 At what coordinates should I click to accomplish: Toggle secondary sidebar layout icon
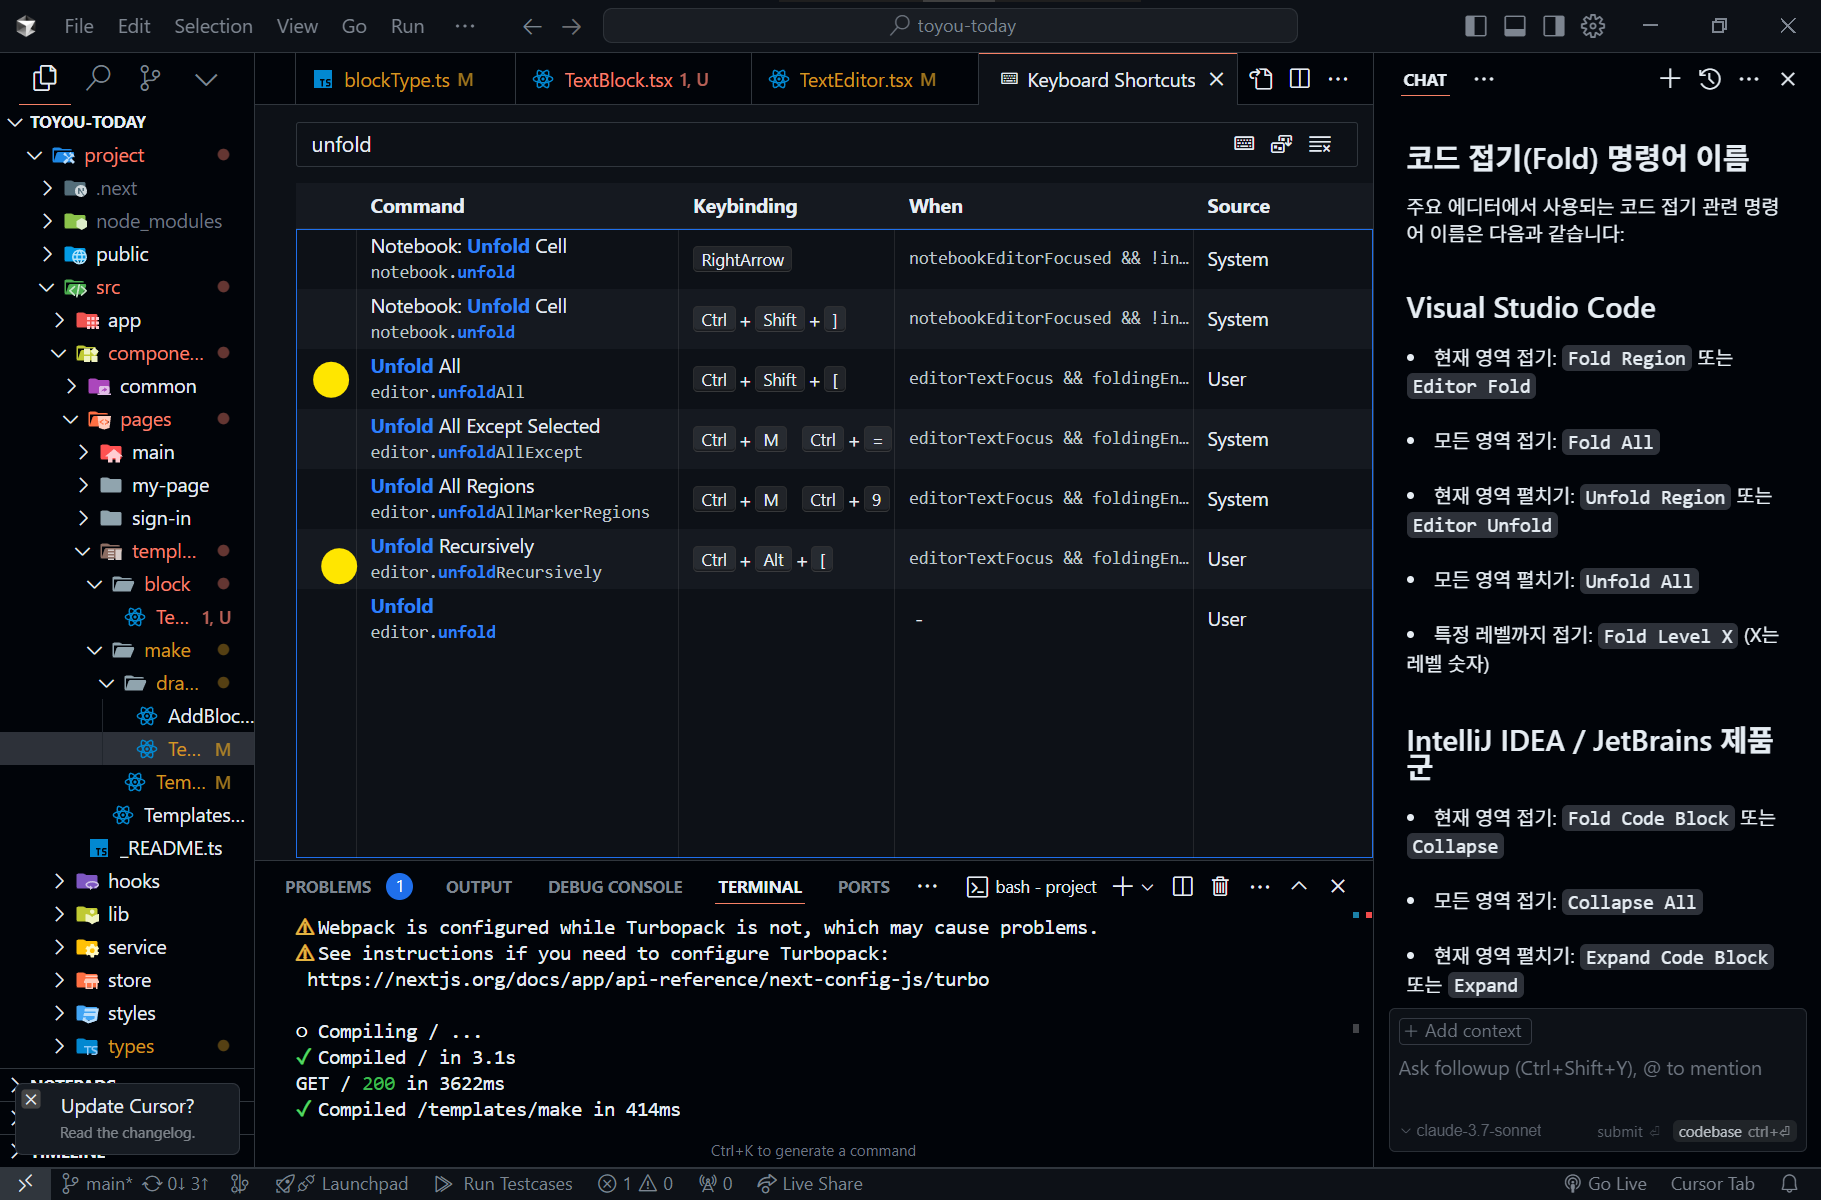pos(1554,26)
